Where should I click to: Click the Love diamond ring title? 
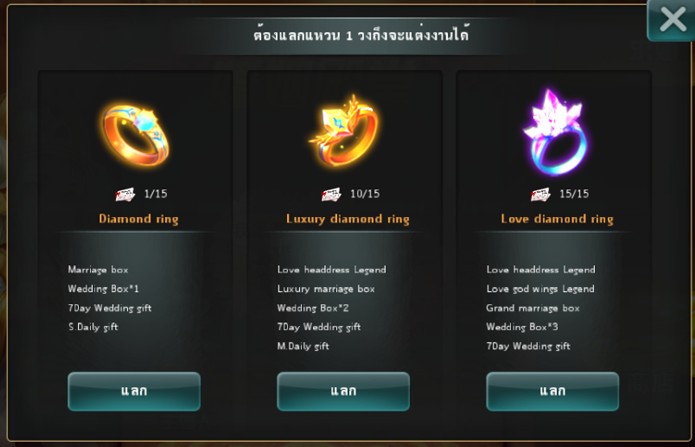(557, 219)
